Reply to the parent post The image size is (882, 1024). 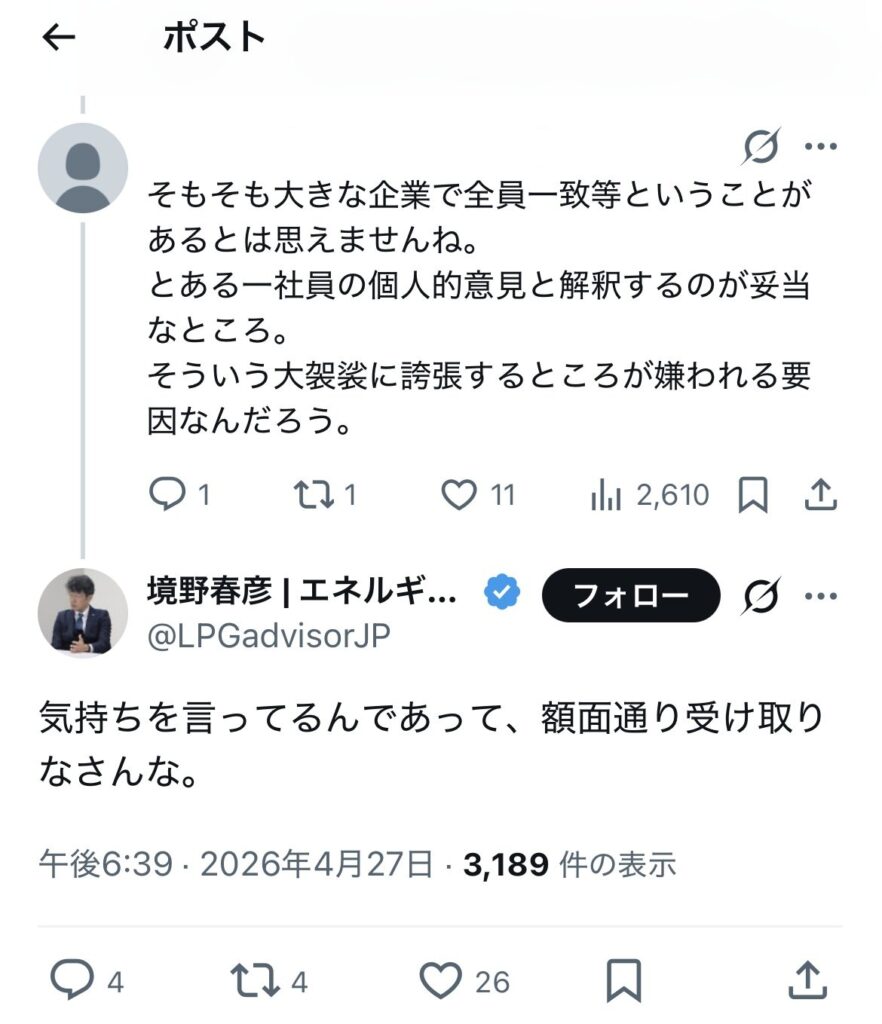click(x=166, y=494)
